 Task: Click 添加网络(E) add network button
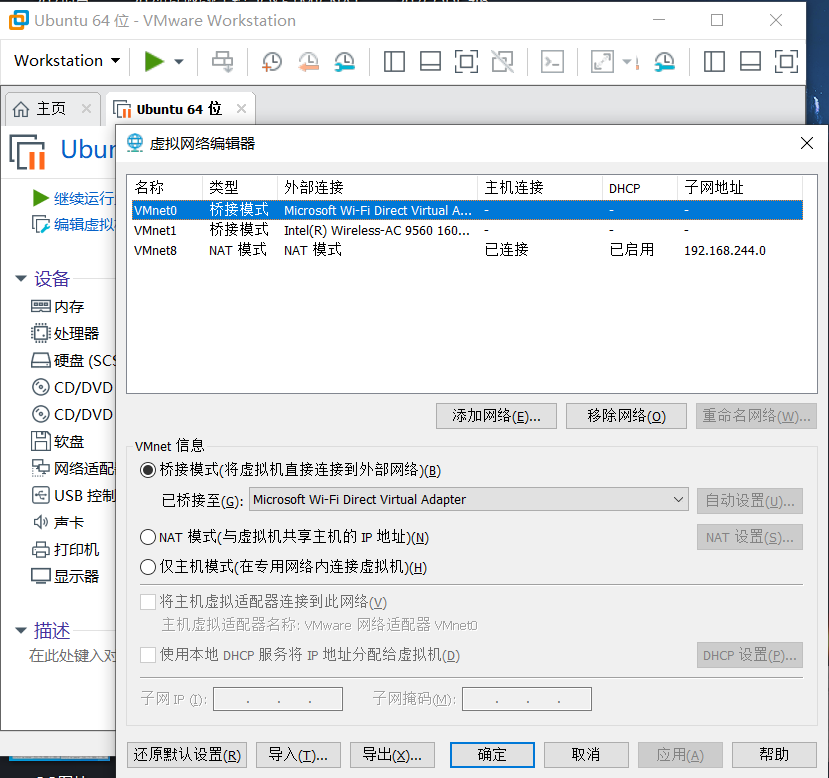pos(496,416)
